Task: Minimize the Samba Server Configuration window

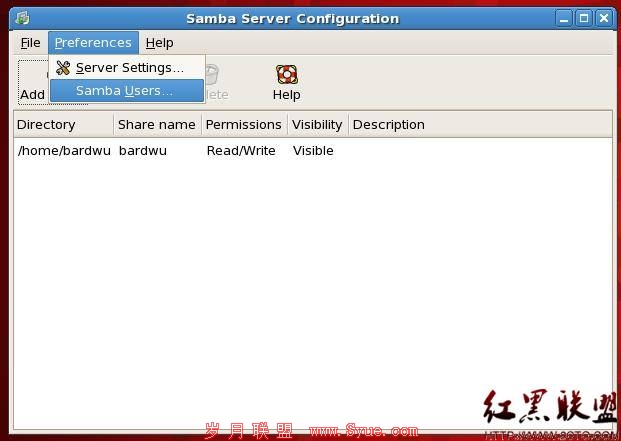Action: click(564, 18)
